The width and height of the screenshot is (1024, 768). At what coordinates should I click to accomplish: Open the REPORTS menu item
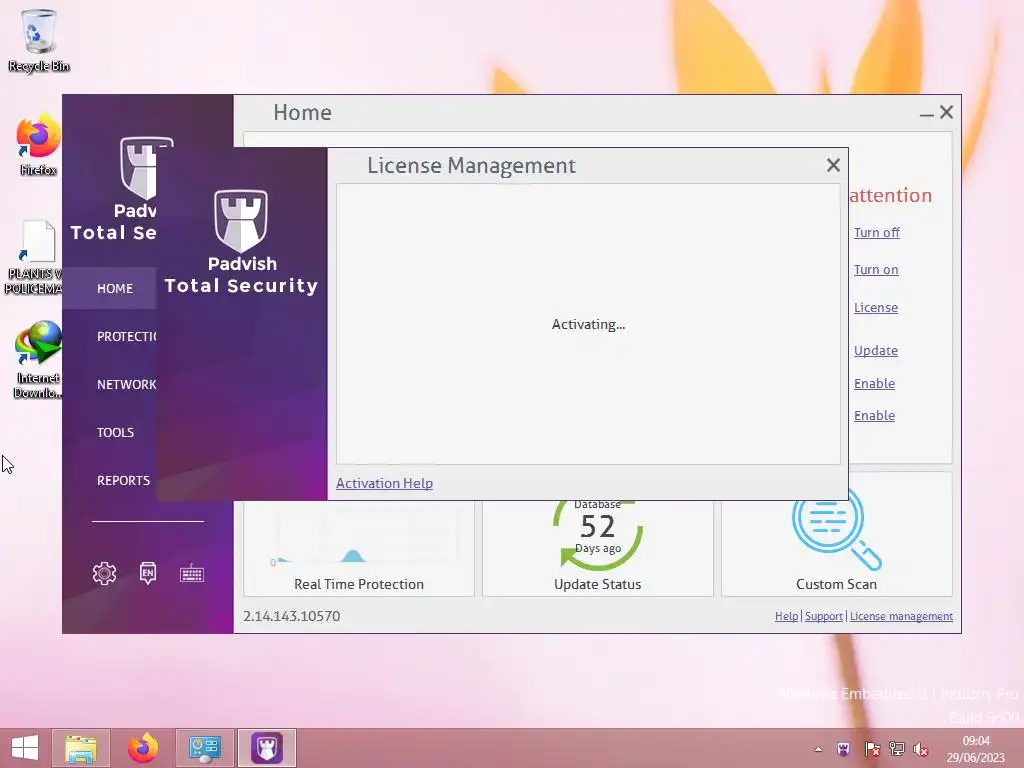click(x=123, y=481)
